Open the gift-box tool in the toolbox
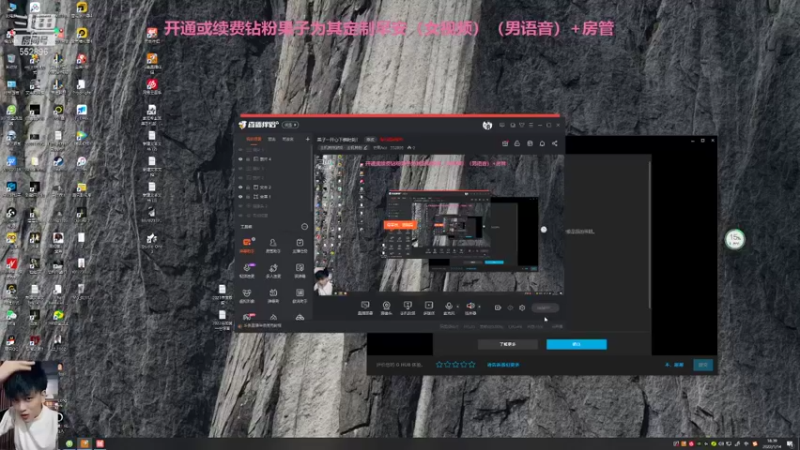 coord(273,295)
